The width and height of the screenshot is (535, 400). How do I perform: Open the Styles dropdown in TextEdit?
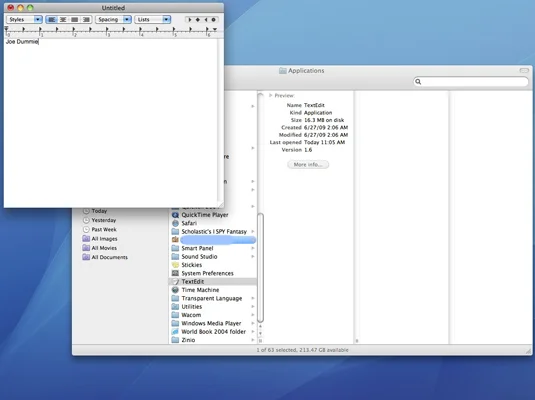pyautogui.click(x=24, y=19)
